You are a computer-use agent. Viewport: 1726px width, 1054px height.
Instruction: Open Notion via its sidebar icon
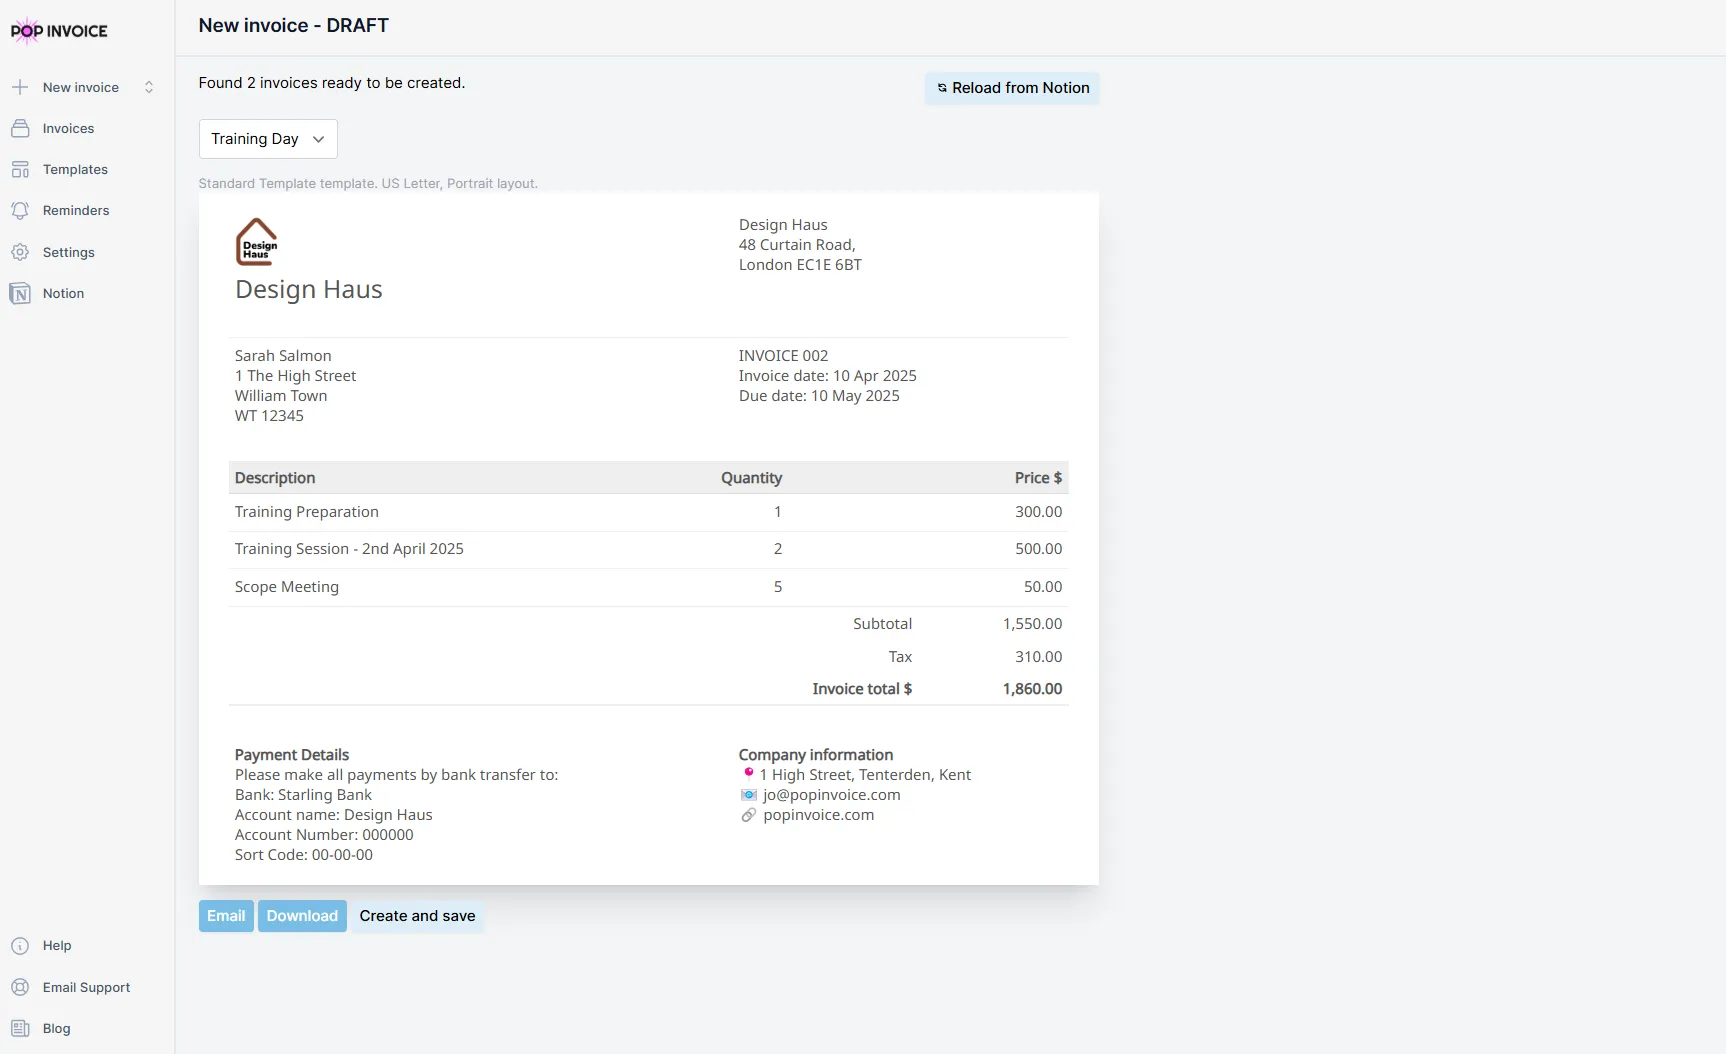coord(21,293)
